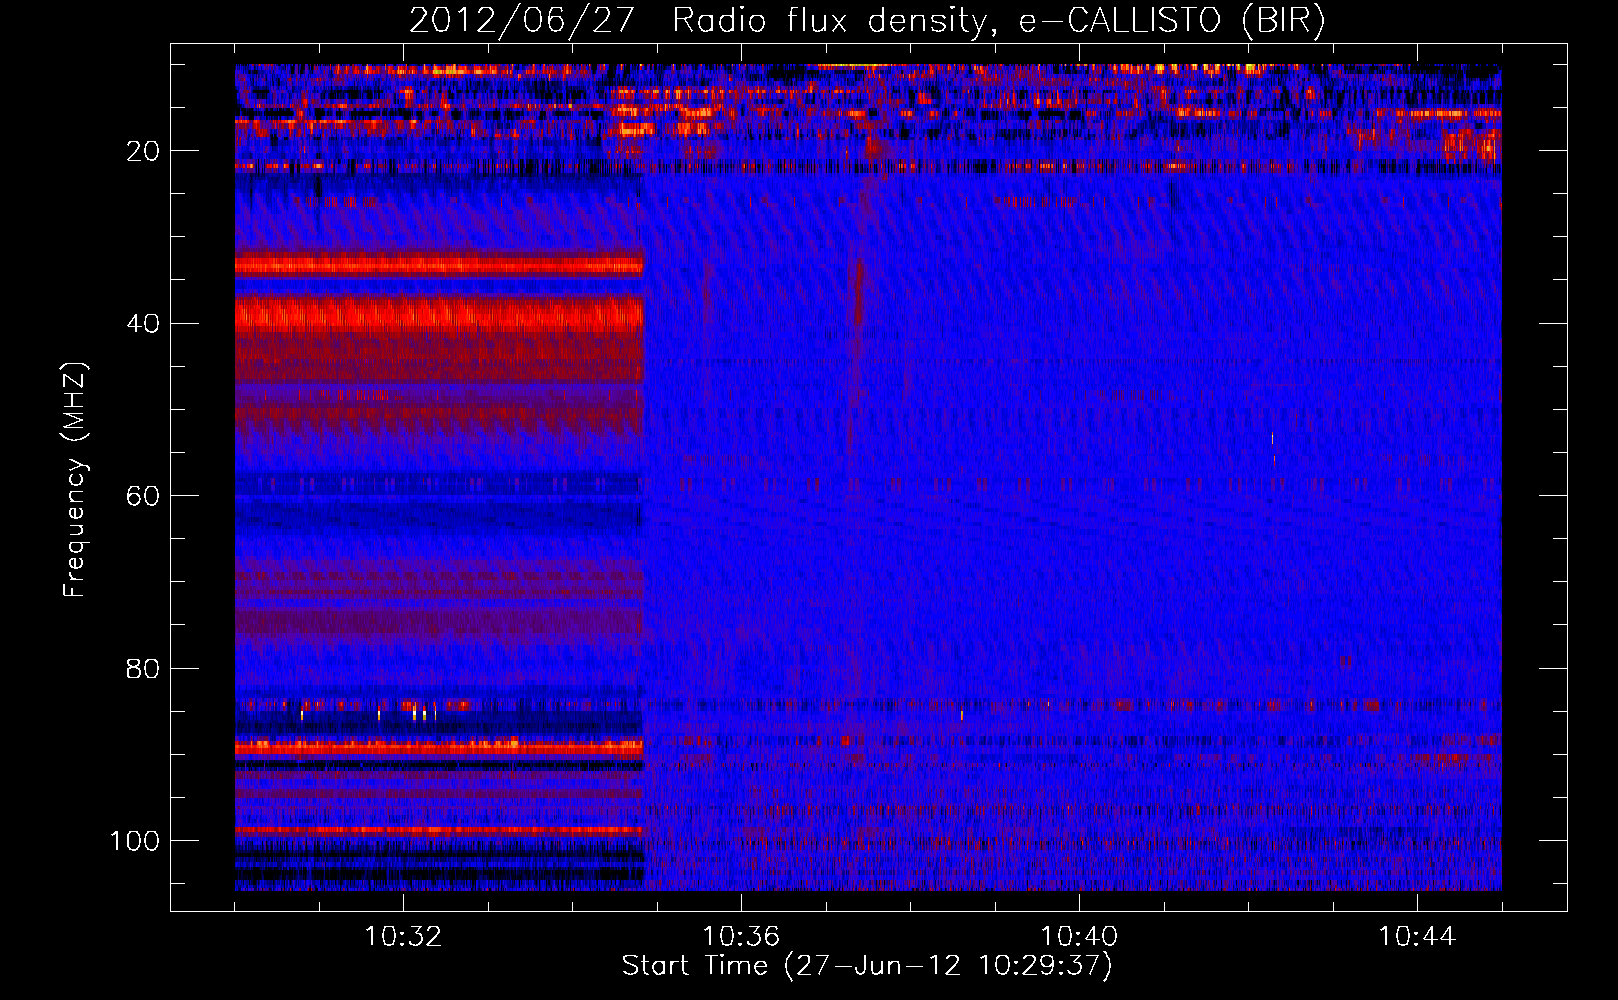Image resolution: width=1618 pixels, height=1000 pixels.
Task: Click the date 2012/06/27 in the title
Action: tap(521, 20)
